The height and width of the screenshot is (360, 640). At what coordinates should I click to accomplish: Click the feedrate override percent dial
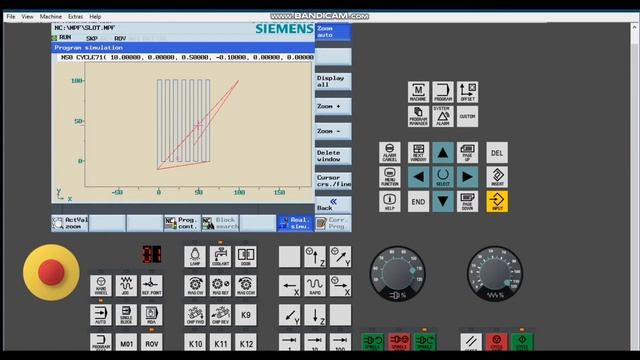pos(495,273)
